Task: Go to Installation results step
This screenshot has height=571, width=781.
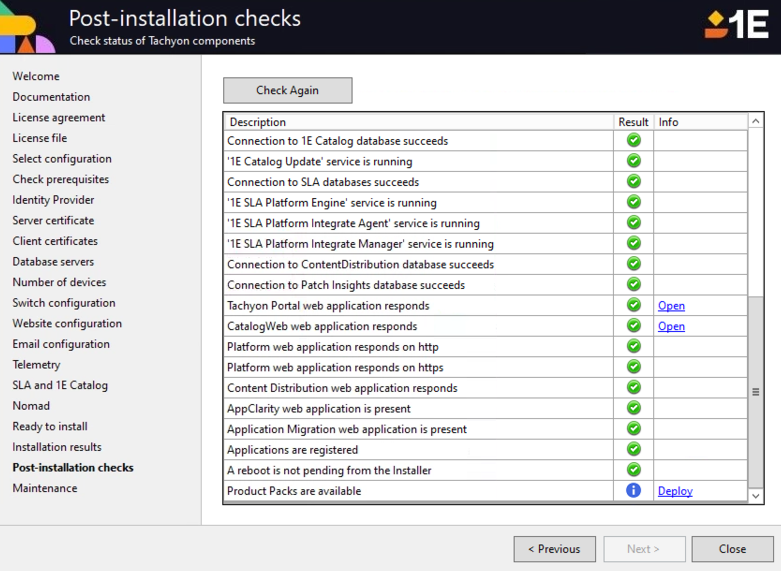Action: tap(57, 447)
